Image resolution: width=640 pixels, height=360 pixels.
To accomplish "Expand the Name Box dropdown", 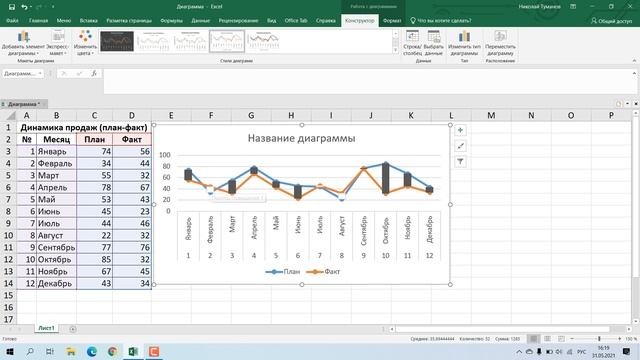I will pyautogui.click(x=40, y=73).
